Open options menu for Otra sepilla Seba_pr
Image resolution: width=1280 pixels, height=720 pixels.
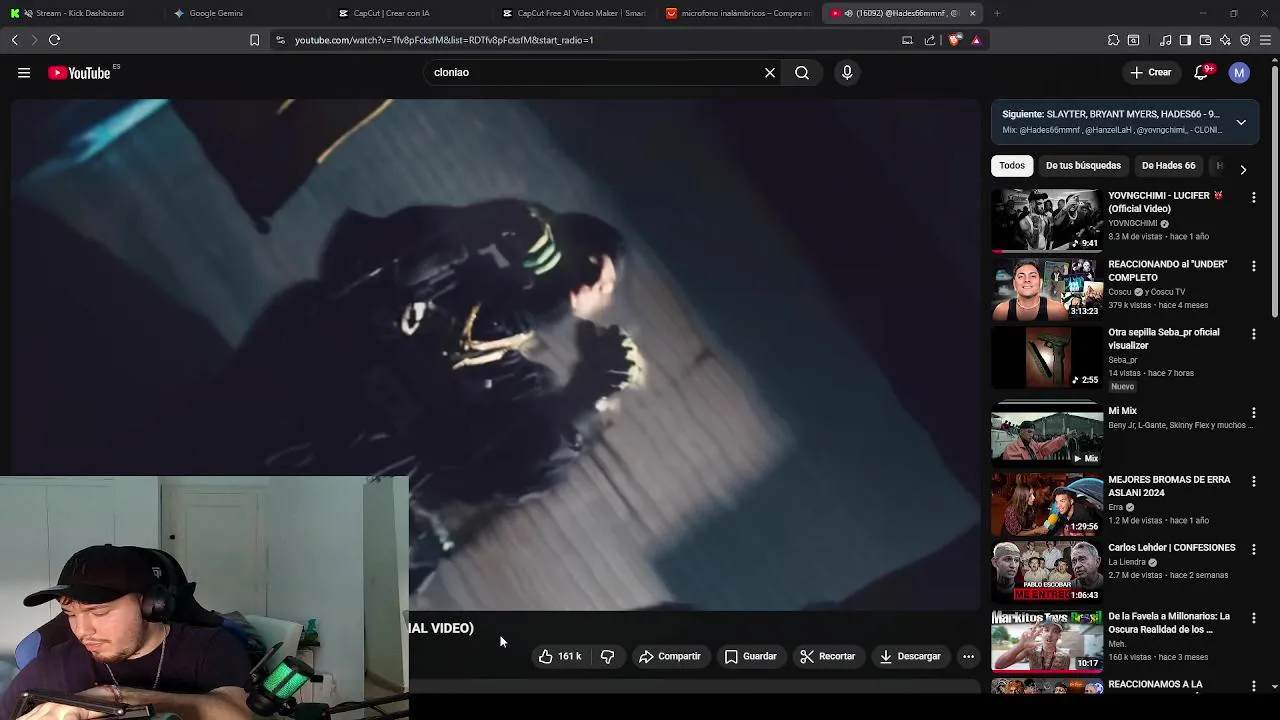1254,334
